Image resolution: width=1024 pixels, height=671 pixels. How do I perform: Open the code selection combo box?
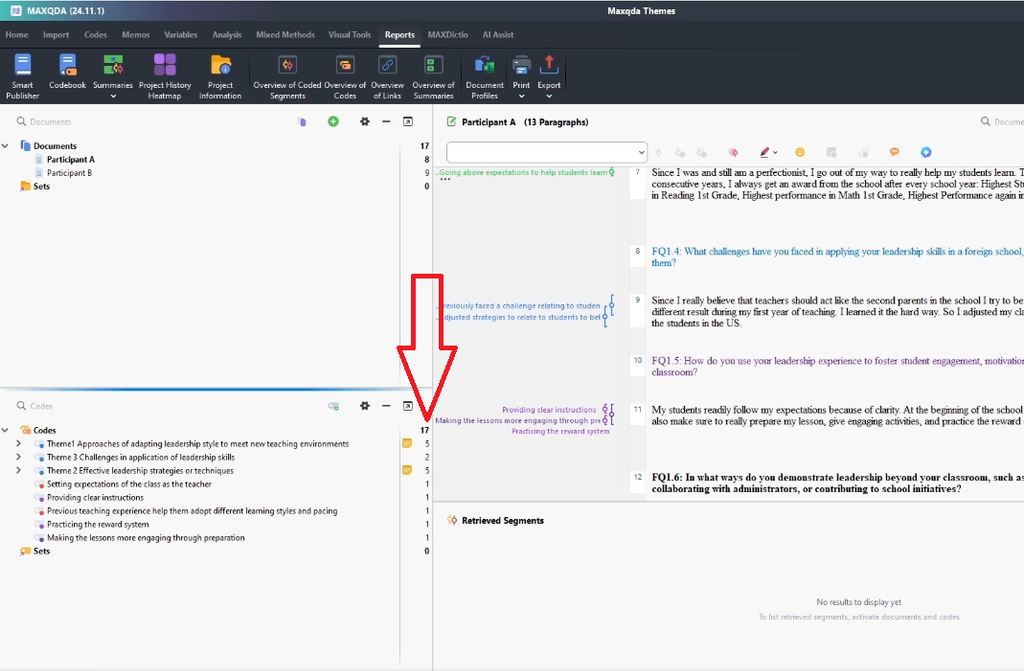[547, 152]
